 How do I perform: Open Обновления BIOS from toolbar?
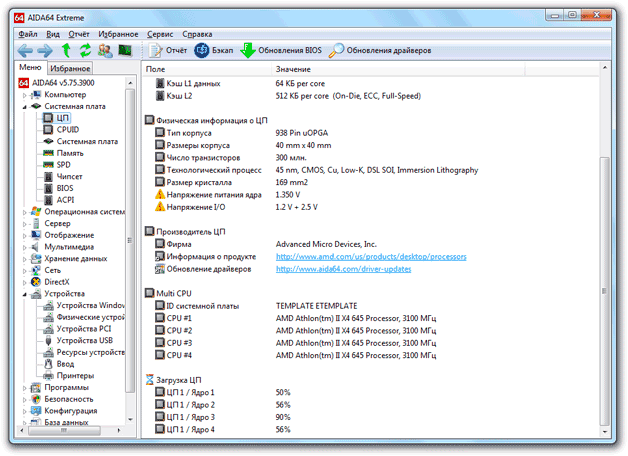click(281, 50)
